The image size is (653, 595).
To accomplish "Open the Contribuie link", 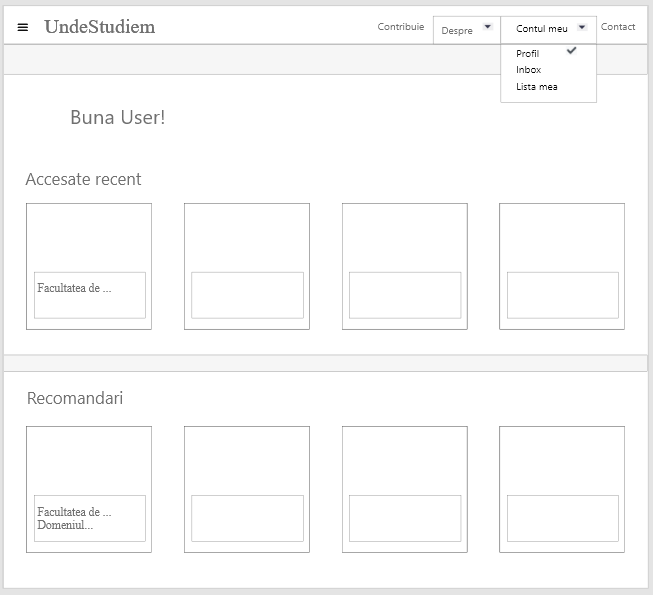I will point(400,27).
